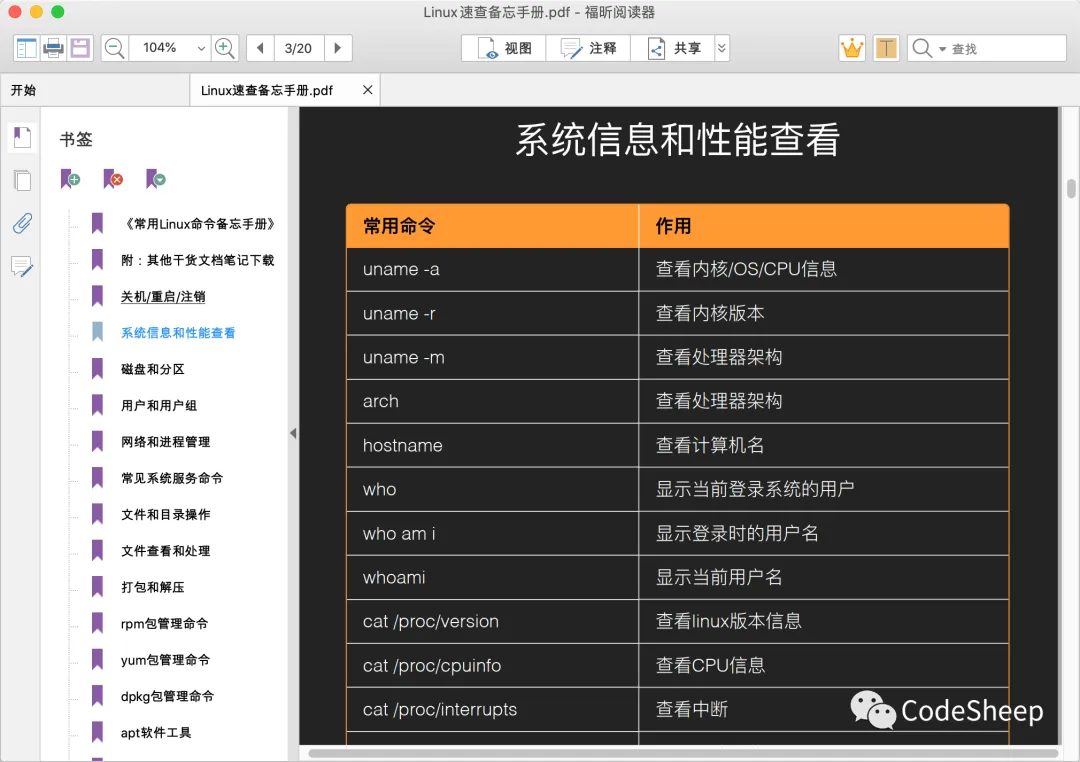Screen dimensions: 1080x762
Task: Open the page thumbnails sidebar icon
Action: (x=22, y=181)
